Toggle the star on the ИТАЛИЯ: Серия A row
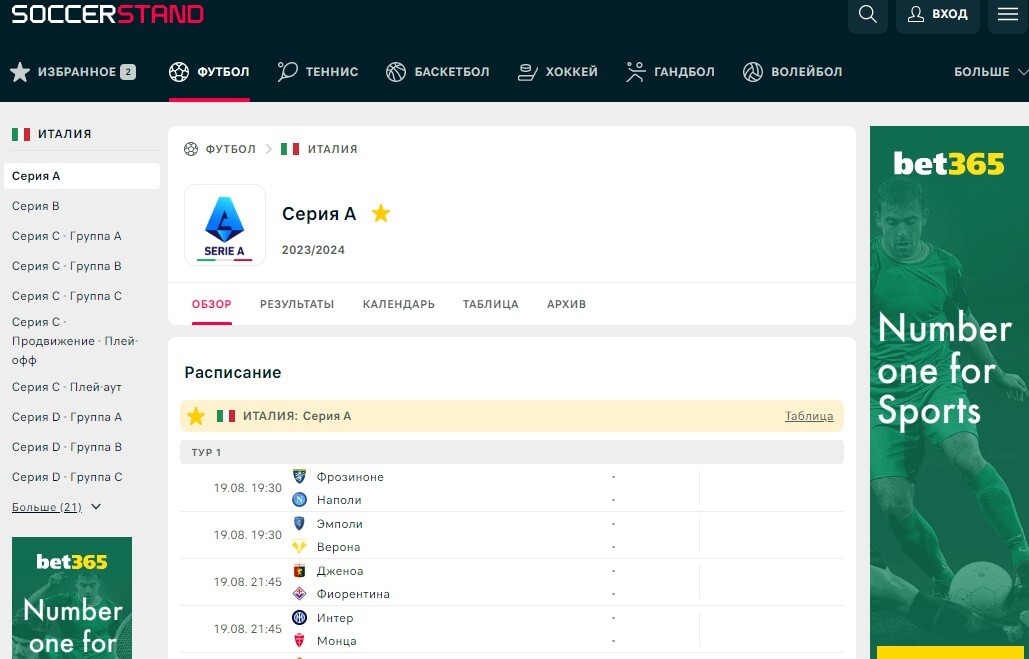The height and width of the screenshot is (659, 1029). point(196,415)
